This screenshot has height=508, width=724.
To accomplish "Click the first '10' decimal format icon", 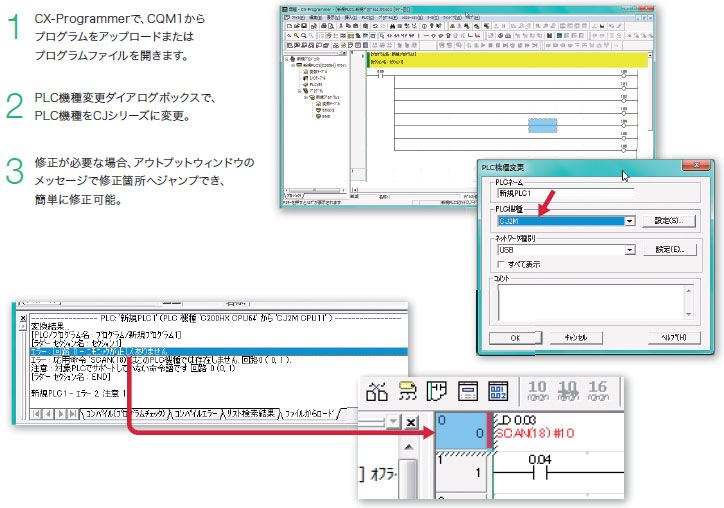I will tap(537, 390).
